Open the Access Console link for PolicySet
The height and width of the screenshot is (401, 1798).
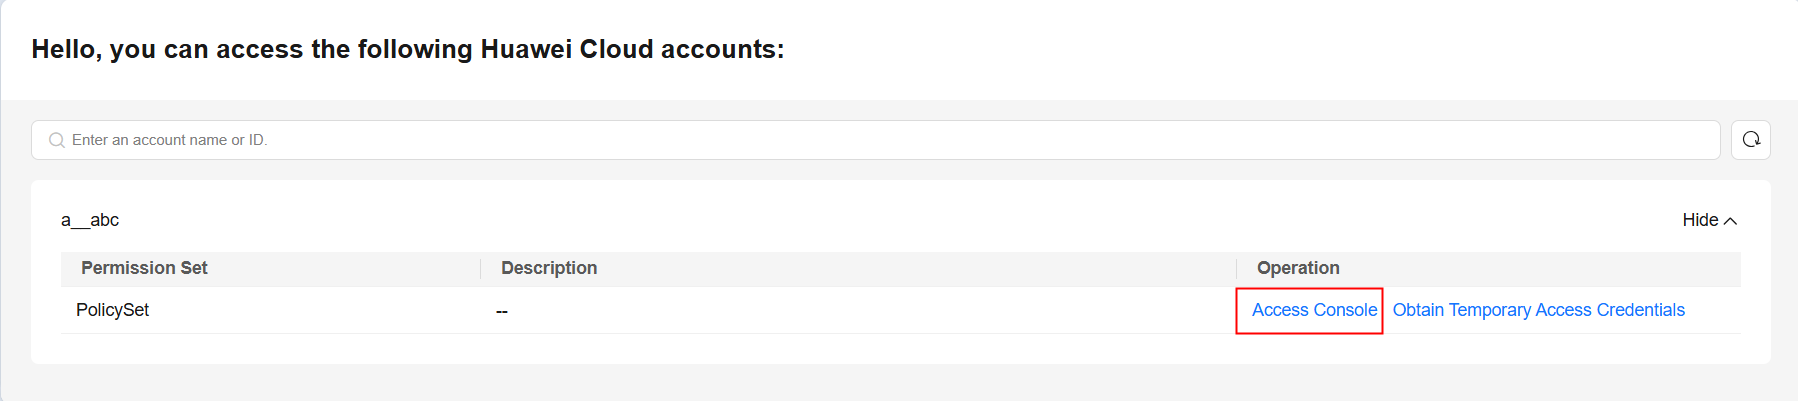tap(1314, 310)
